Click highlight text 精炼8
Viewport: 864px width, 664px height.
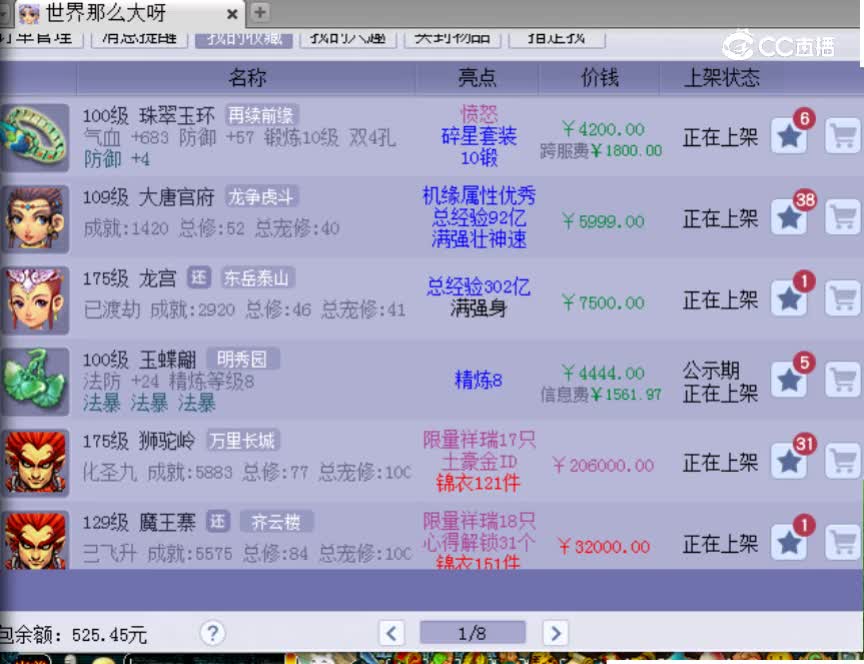coord(478,380)
